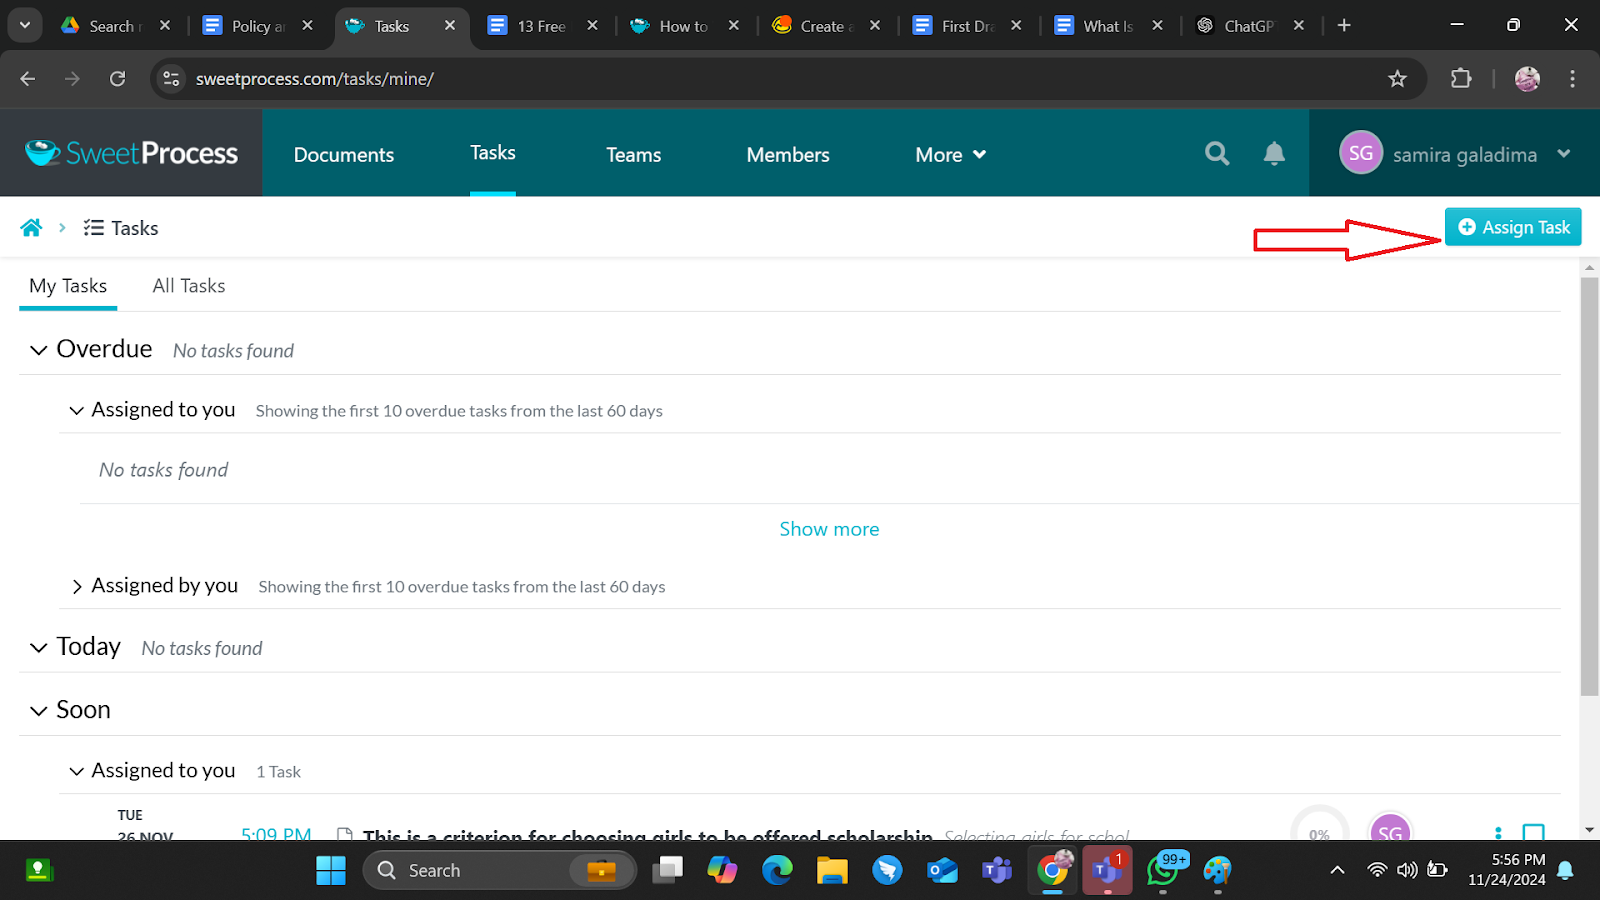Collapse Assigned to you under Overdue
This screenshot has width=1600, height=900.
pos(76,410)
